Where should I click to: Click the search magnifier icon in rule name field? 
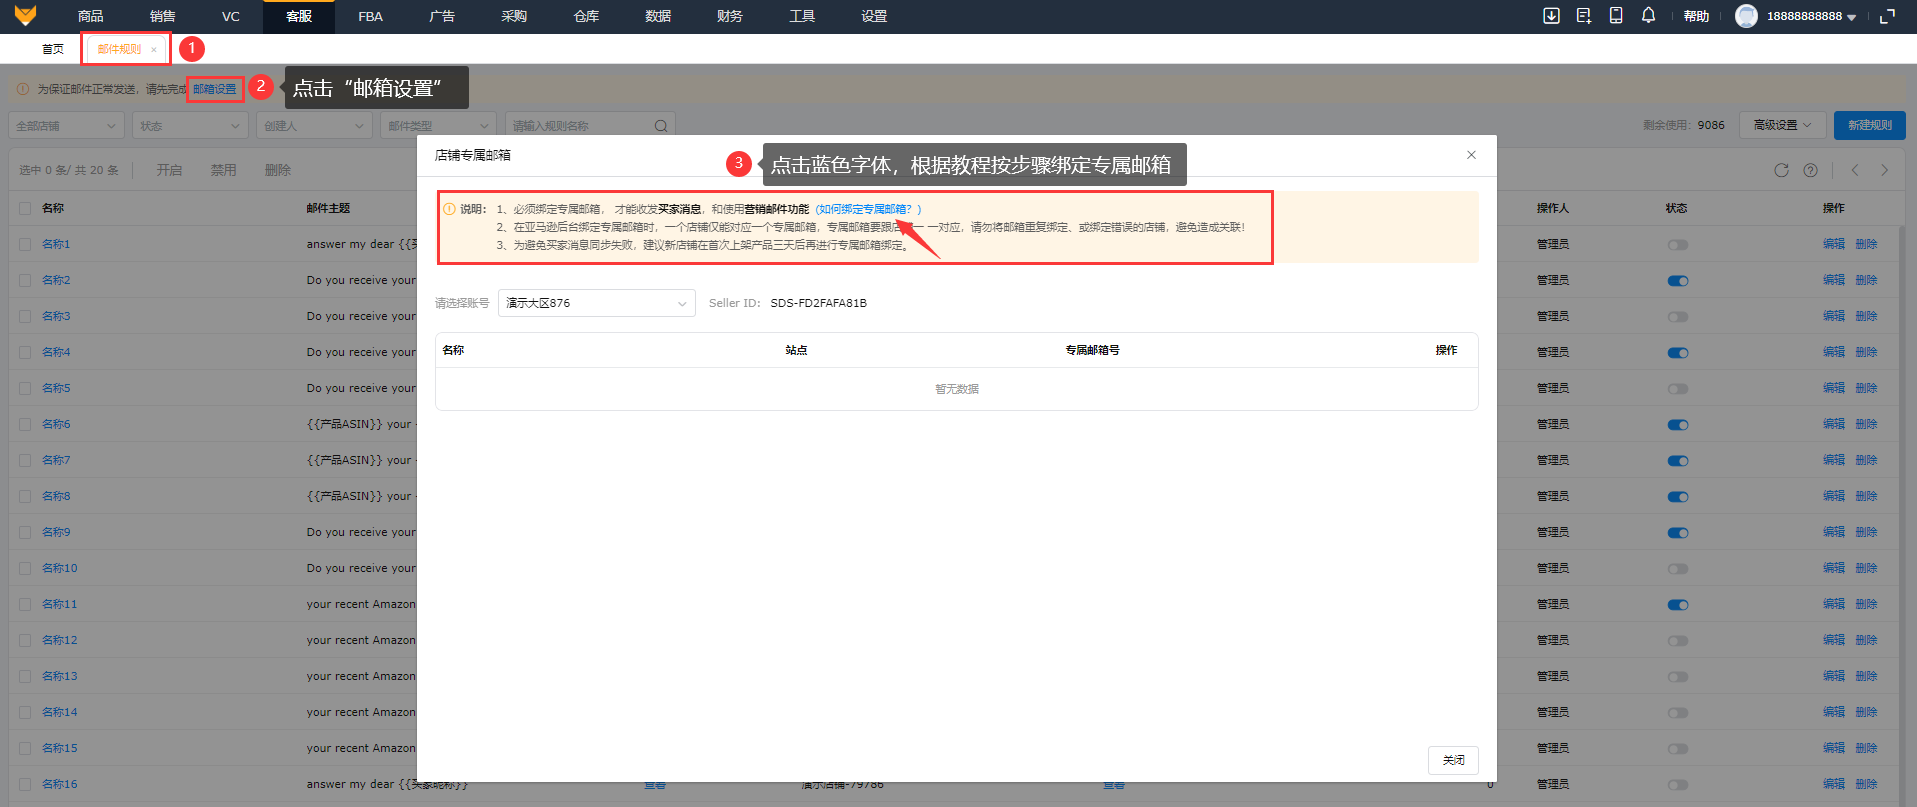[661, 126]
